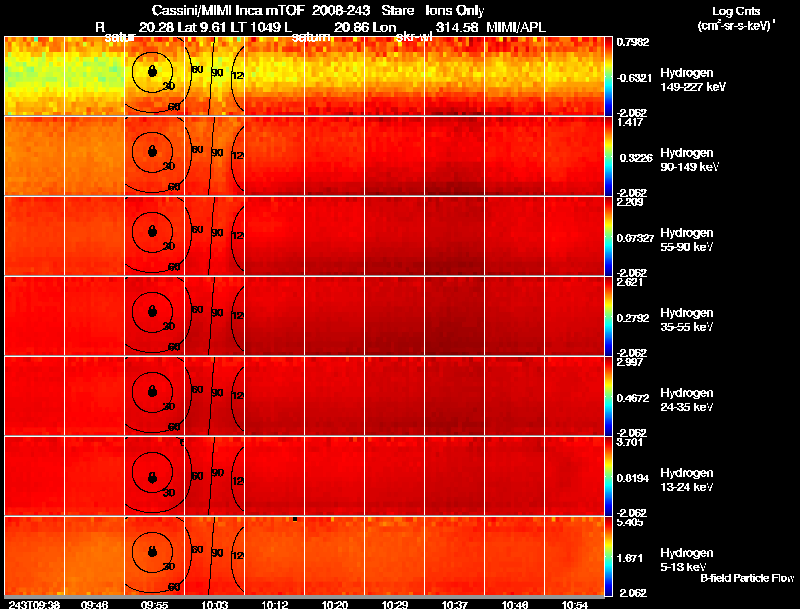Click Saturn marker in the 149-227 keV panel

(x=152, y=71)
